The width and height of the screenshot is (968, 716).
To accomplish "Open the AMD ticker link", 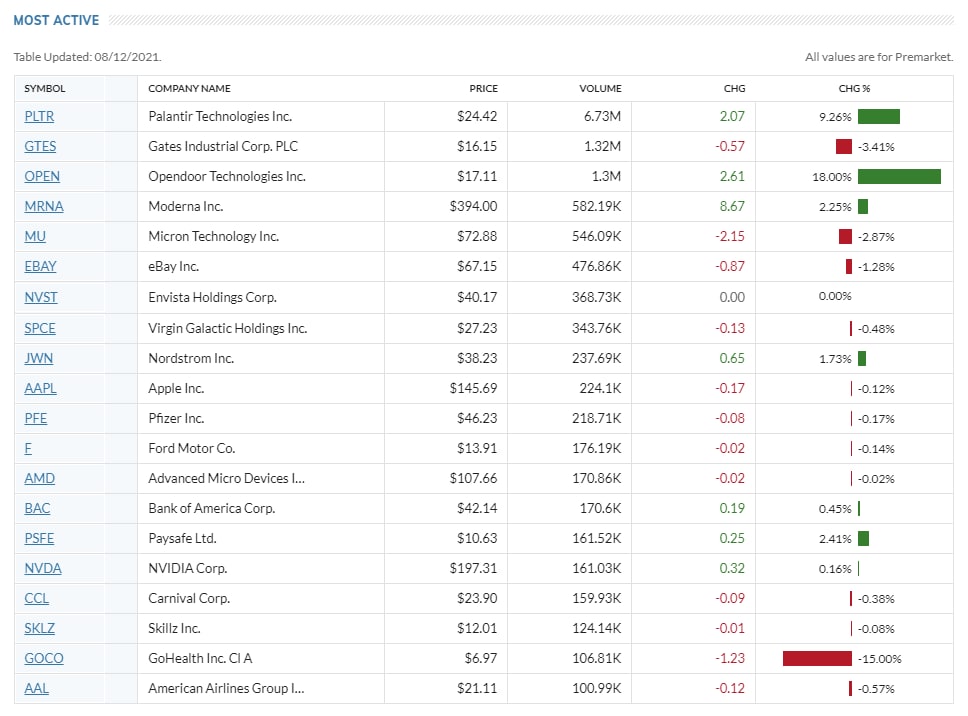I will 40,478.
